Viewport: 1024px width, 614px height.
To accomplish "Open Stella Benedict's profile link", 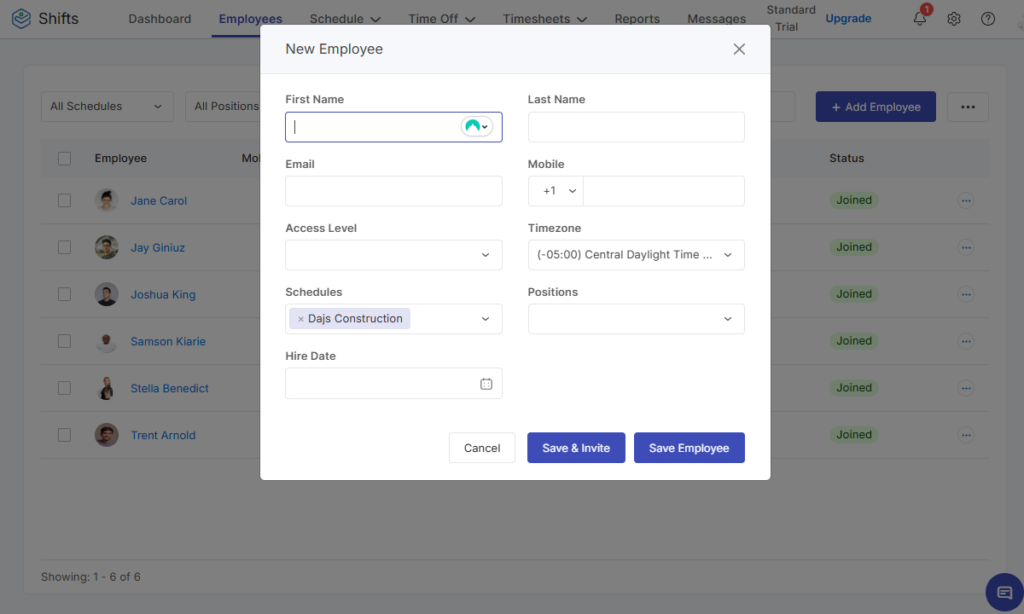I will tap(169, 388).
